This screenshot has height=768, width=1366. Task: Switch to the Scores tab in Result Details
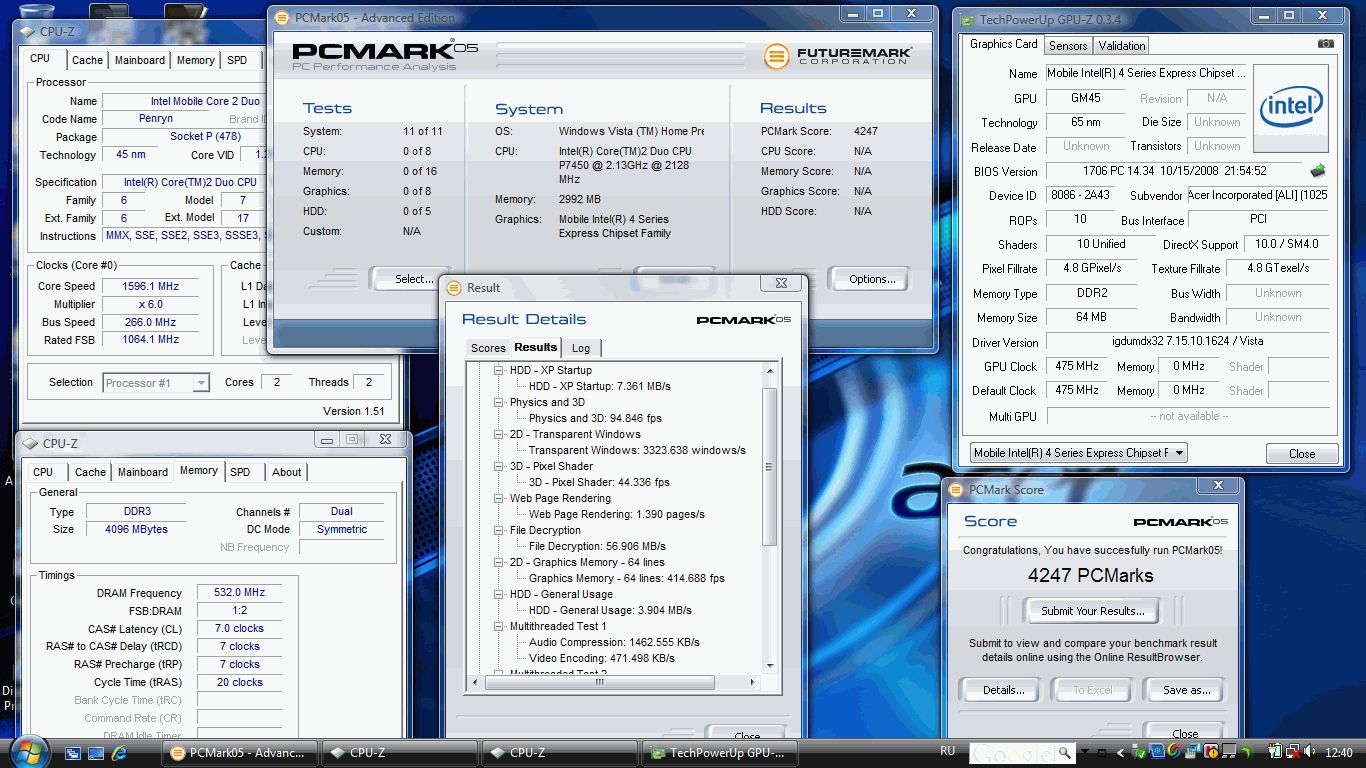point(488,348)
